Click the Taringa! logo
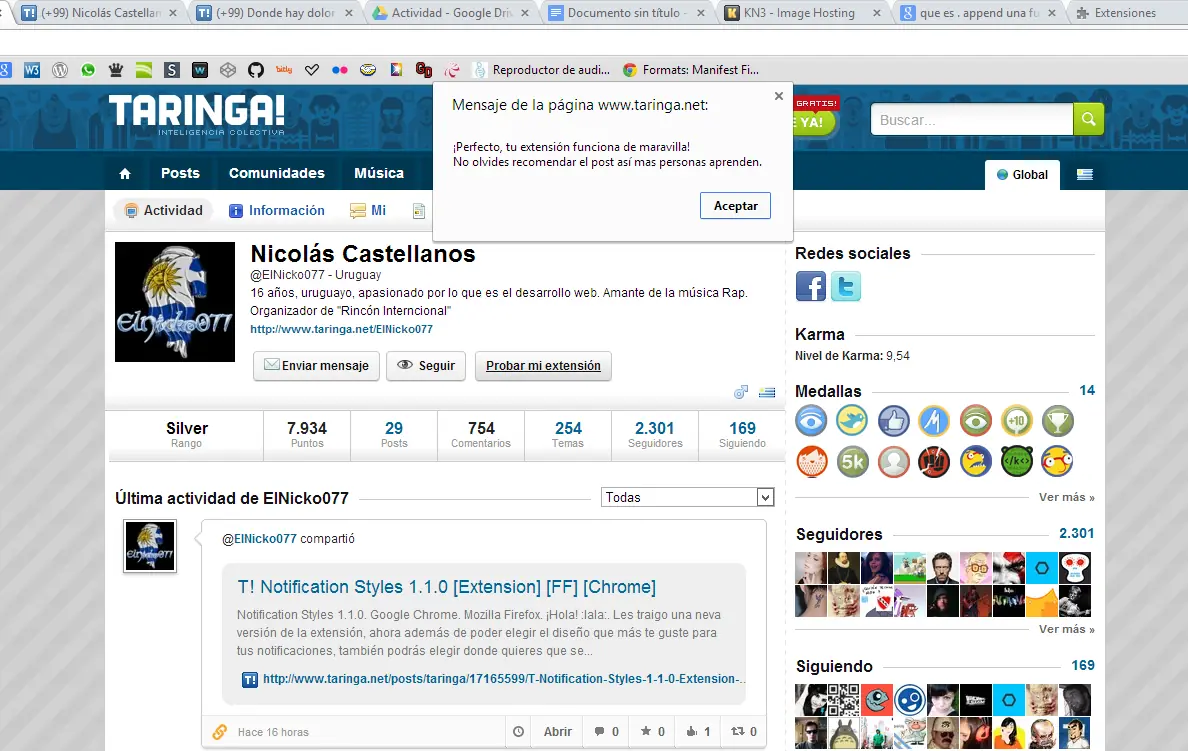The width and height of the screenshot is (1188, 751). click(x=197, y=114)
